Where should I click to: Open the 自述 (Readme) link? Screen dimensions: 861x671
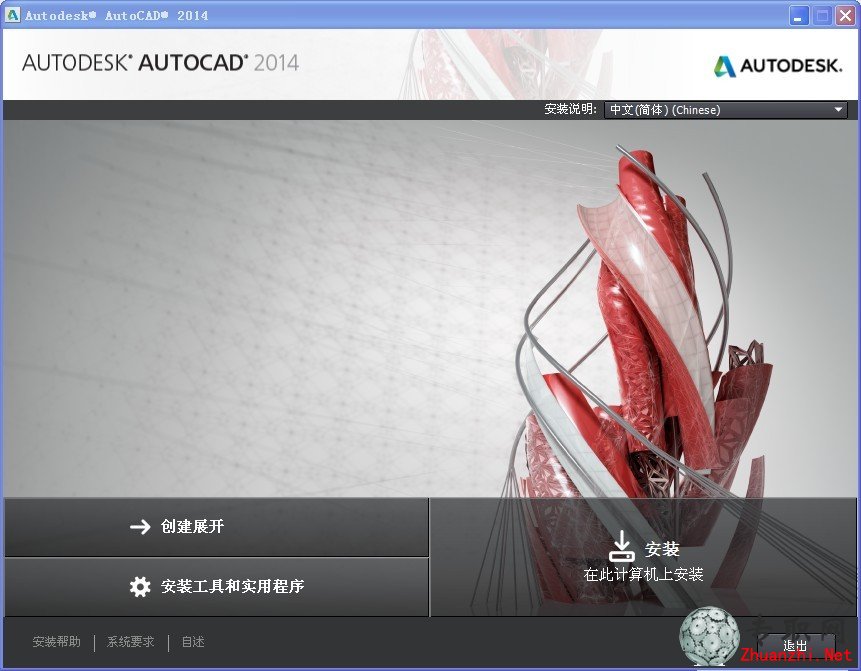pos(193,641)
